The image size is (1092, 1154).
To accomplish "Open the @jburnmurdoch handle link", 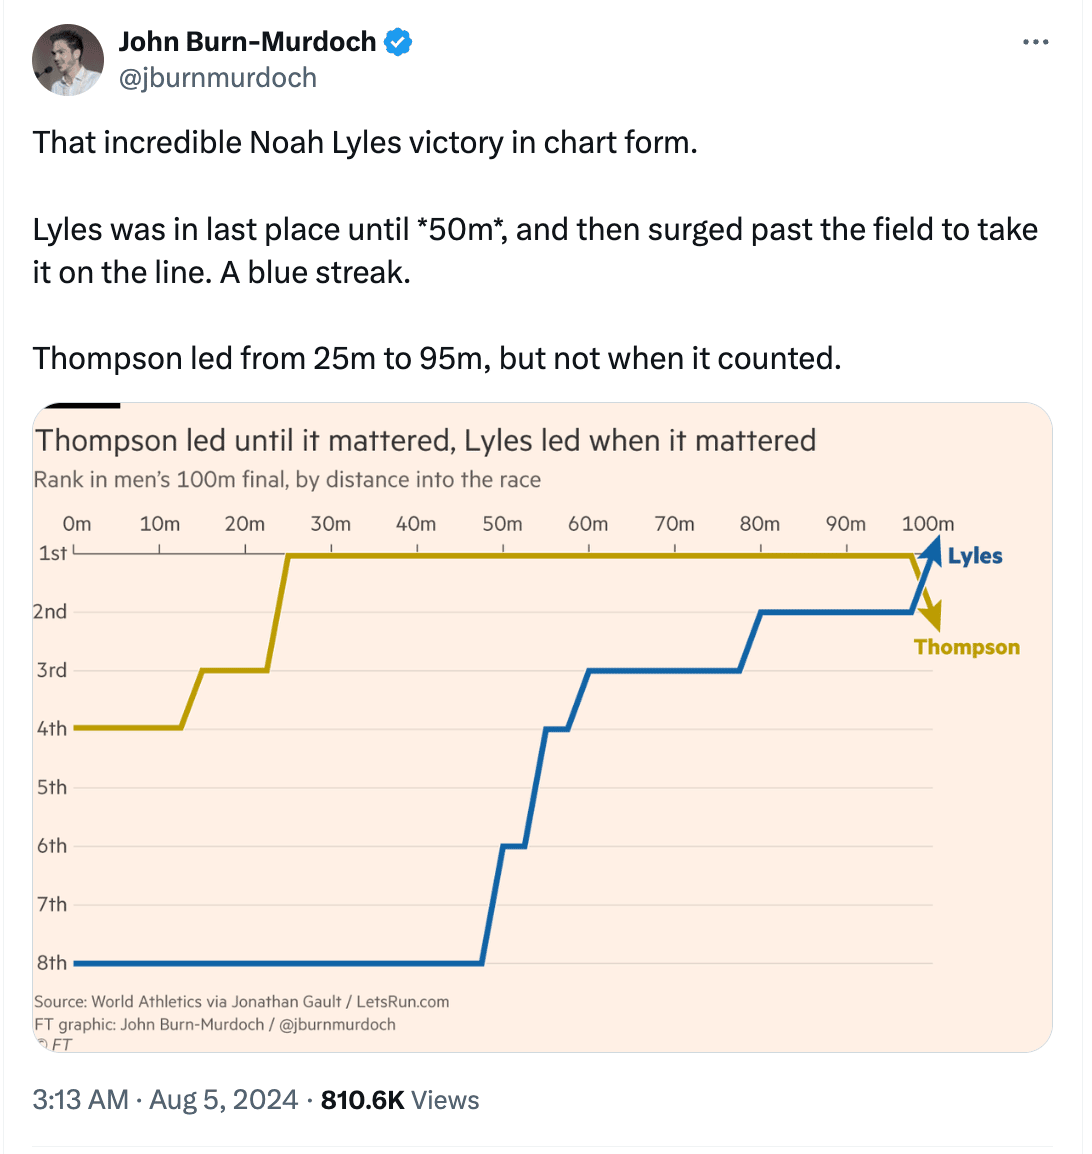I will [x=218, y=77].
